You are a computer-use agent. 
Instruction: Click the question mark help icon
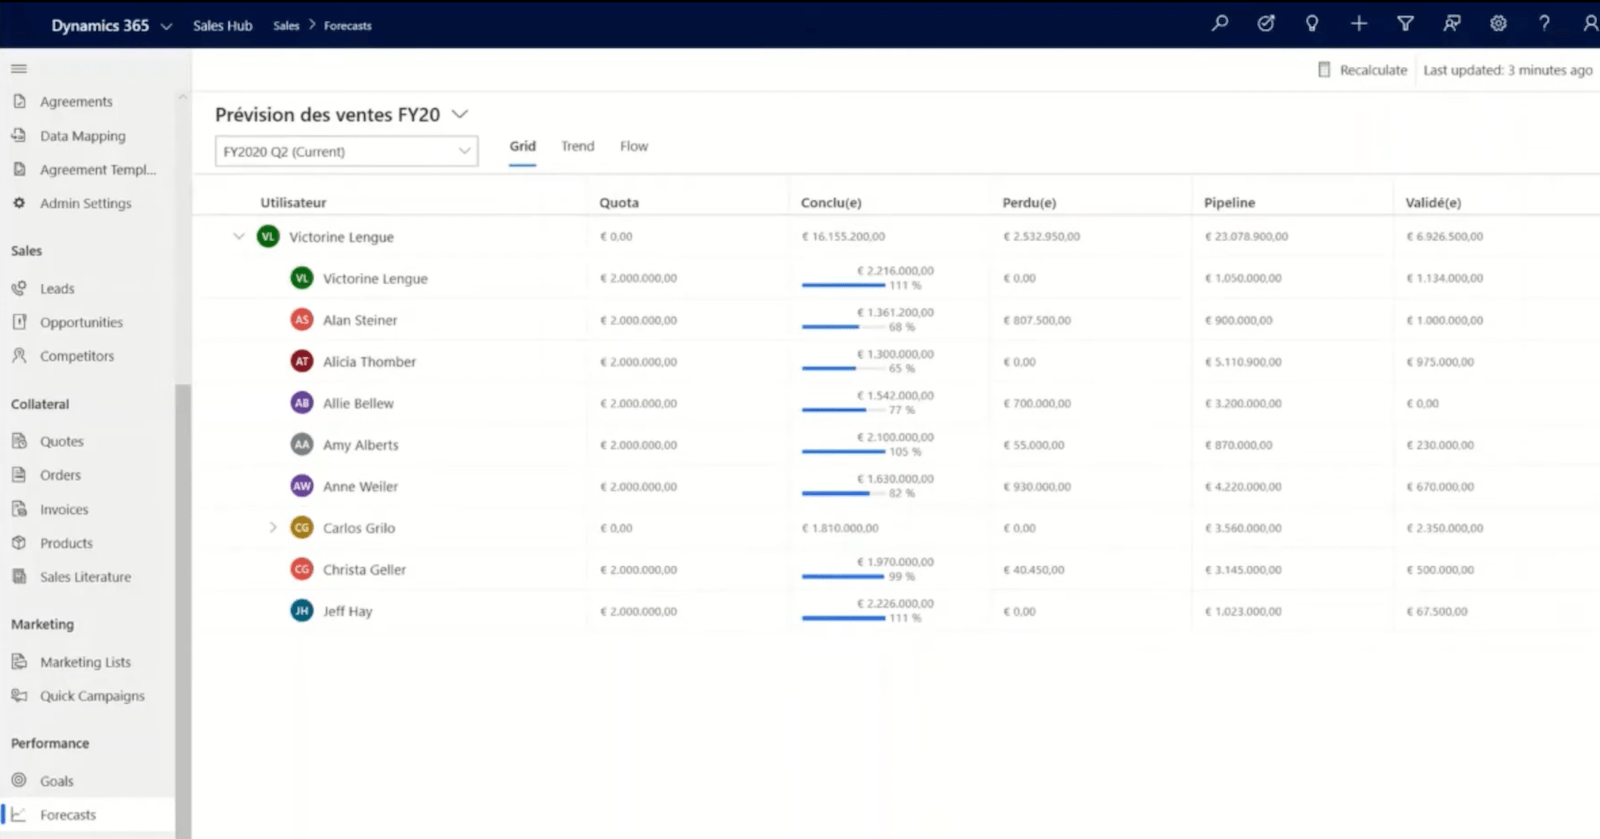pyautogui.click(x=1544, y=23)
